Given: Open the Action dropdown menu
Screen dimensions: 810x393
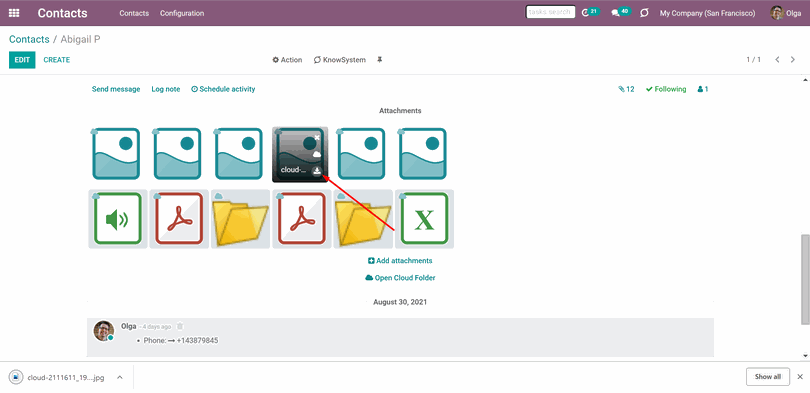Looking at the screenshot, I should pyautogui.click(x=287, y=60).
